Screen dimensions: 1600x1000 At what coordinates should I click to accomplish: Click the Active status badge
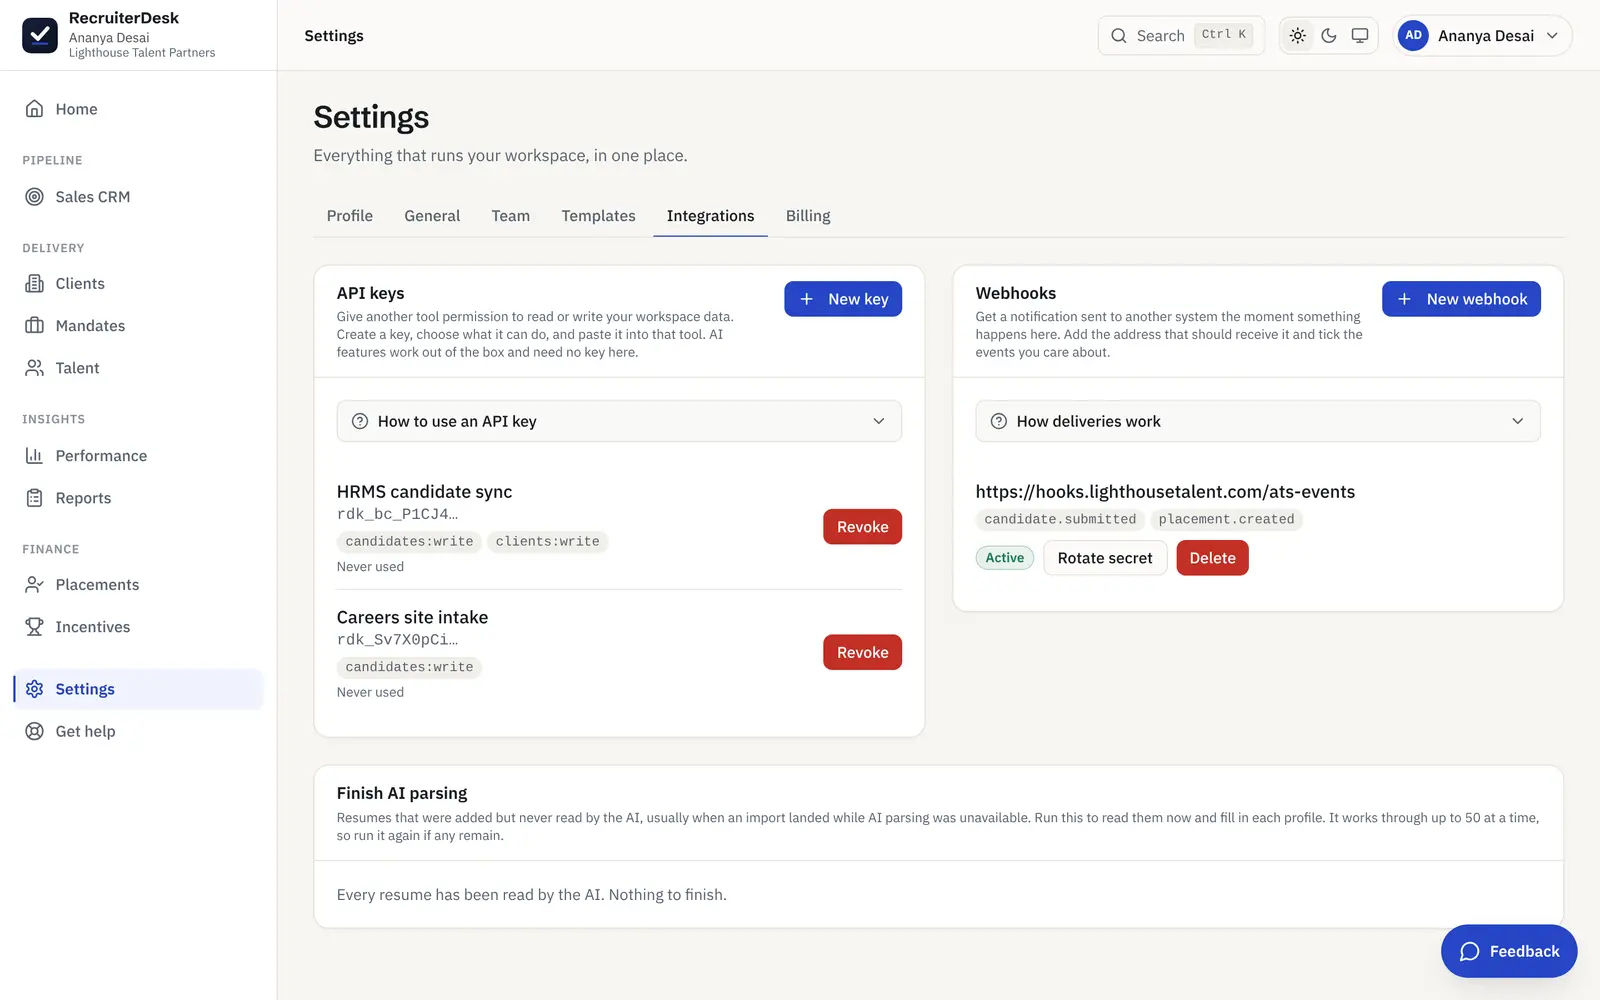click(1005, 558)
